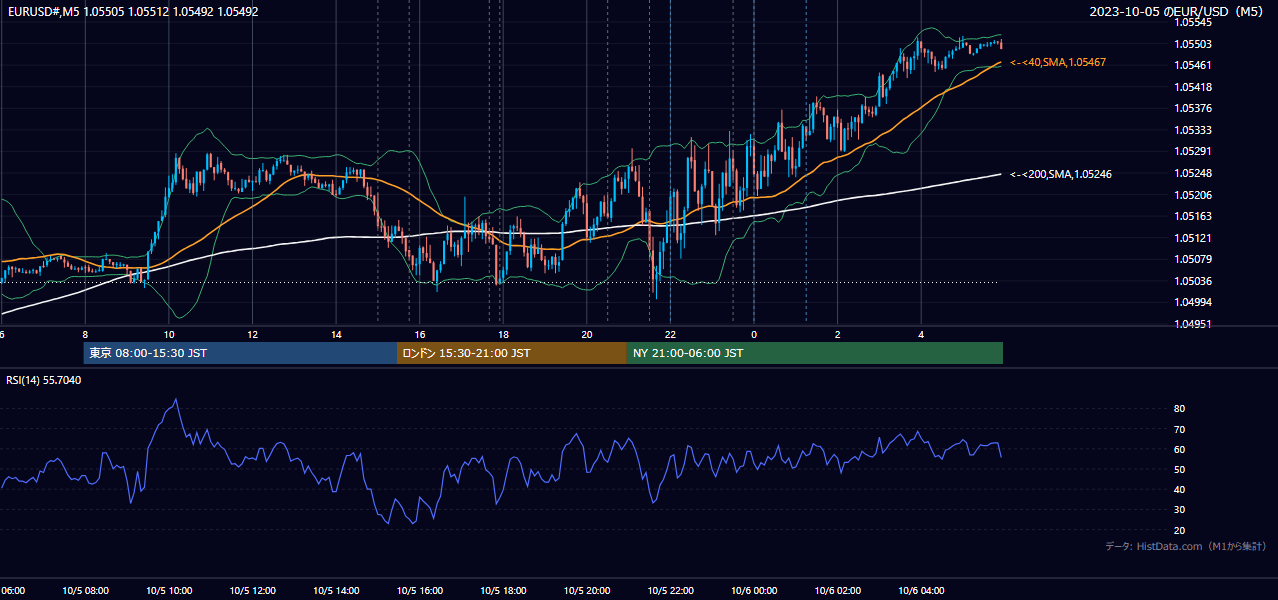Click RSI scale level 40
Viewport: 1278px width, 600px height.
click(x=1179, y=489)
